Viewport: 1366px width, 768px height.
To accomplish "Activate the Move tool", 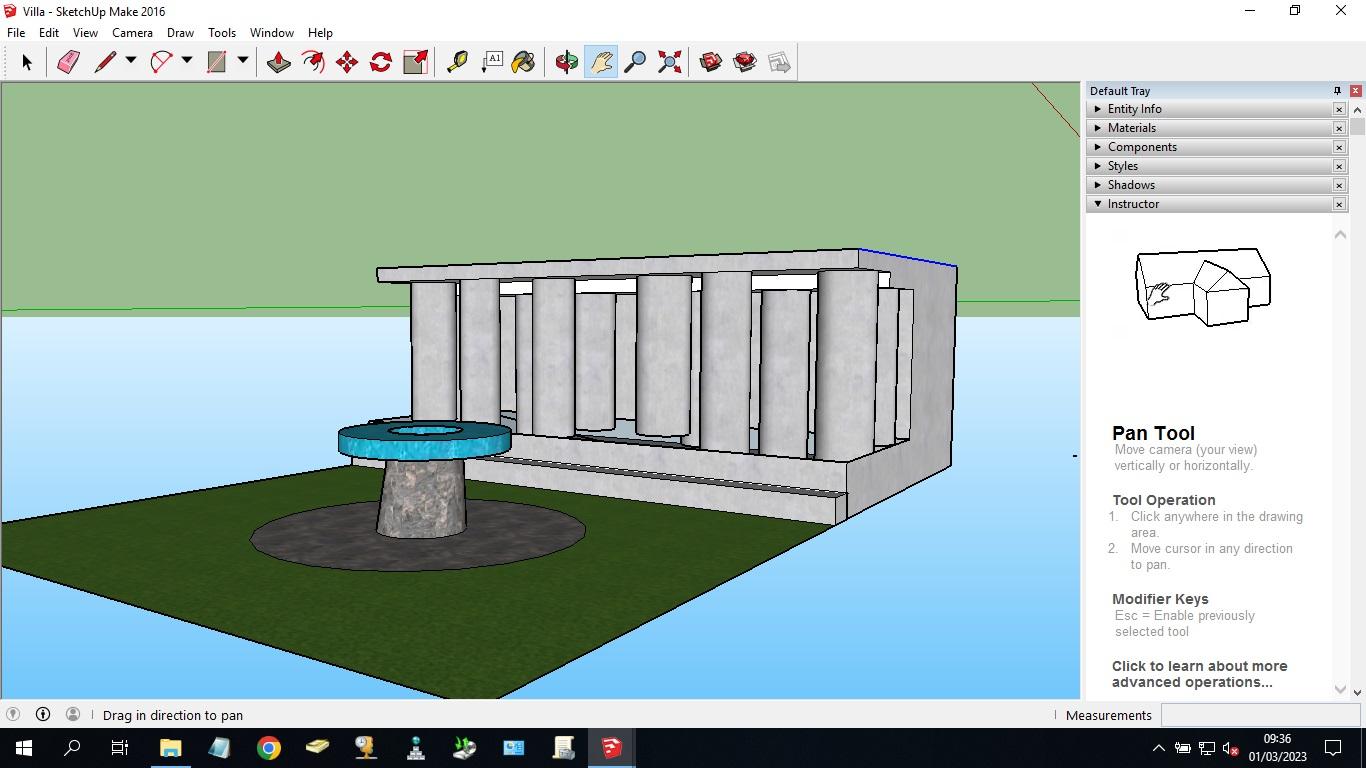I will pos(347,62).
